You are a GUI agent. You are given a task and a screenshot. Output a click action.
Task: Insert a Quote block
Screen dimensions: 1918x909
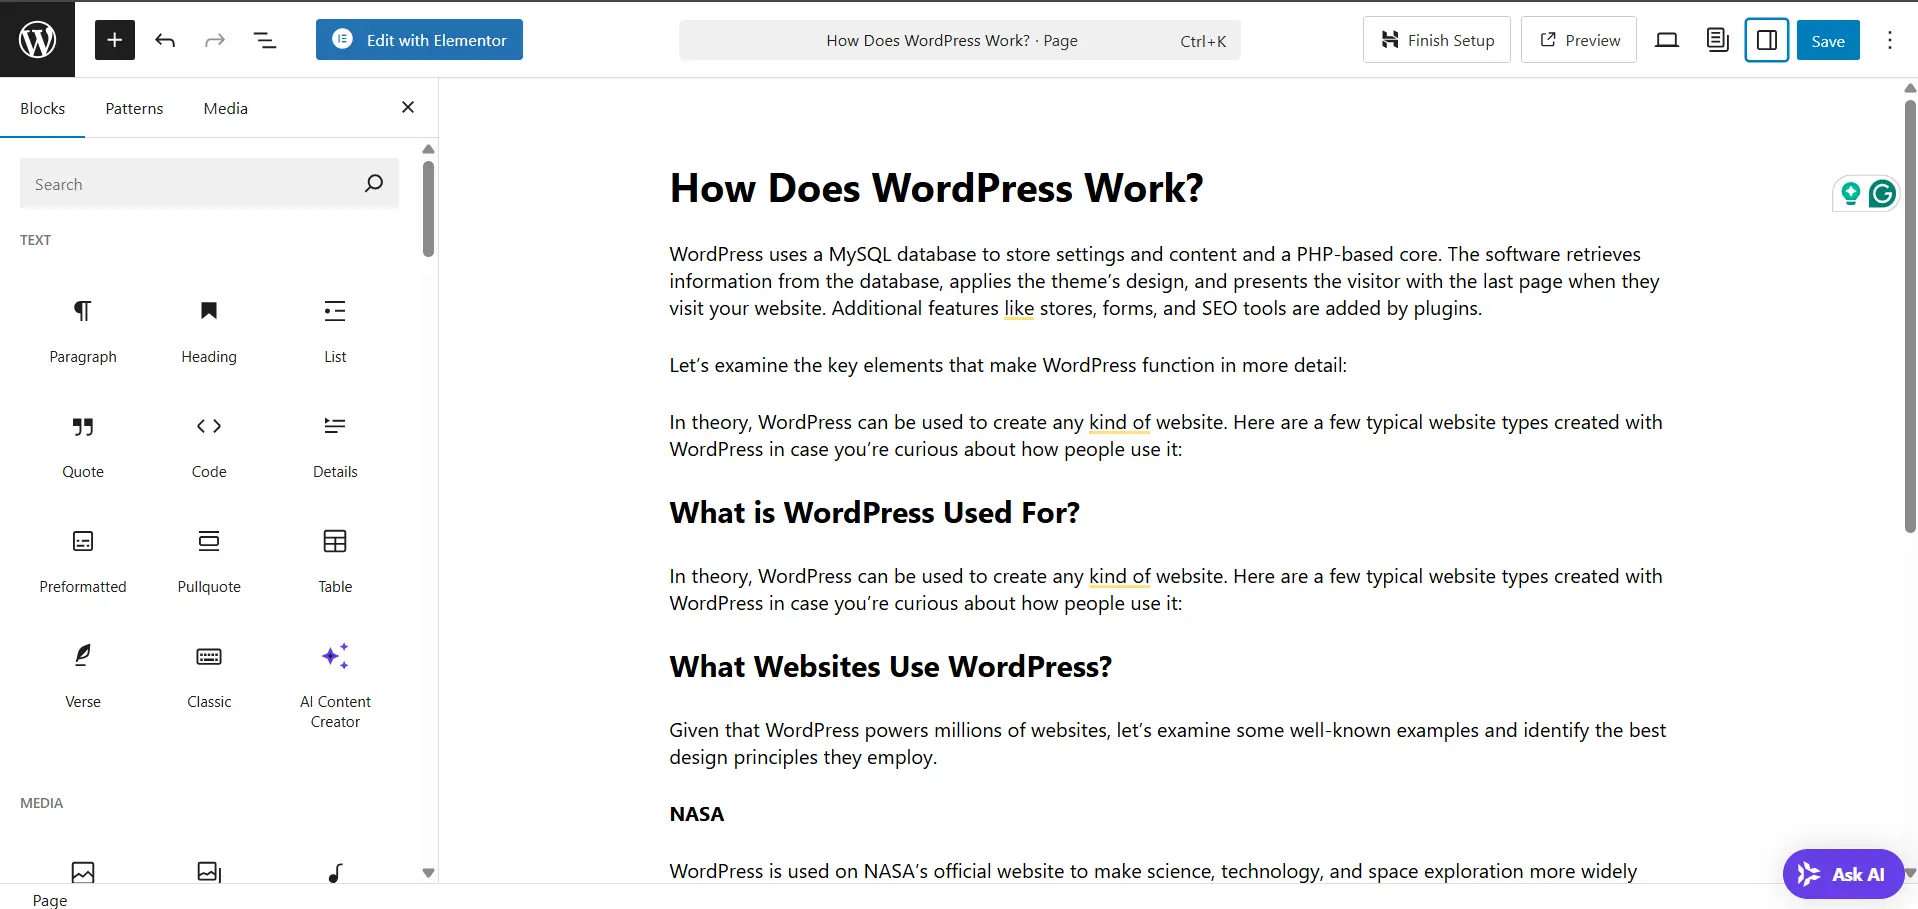point(83,448)
